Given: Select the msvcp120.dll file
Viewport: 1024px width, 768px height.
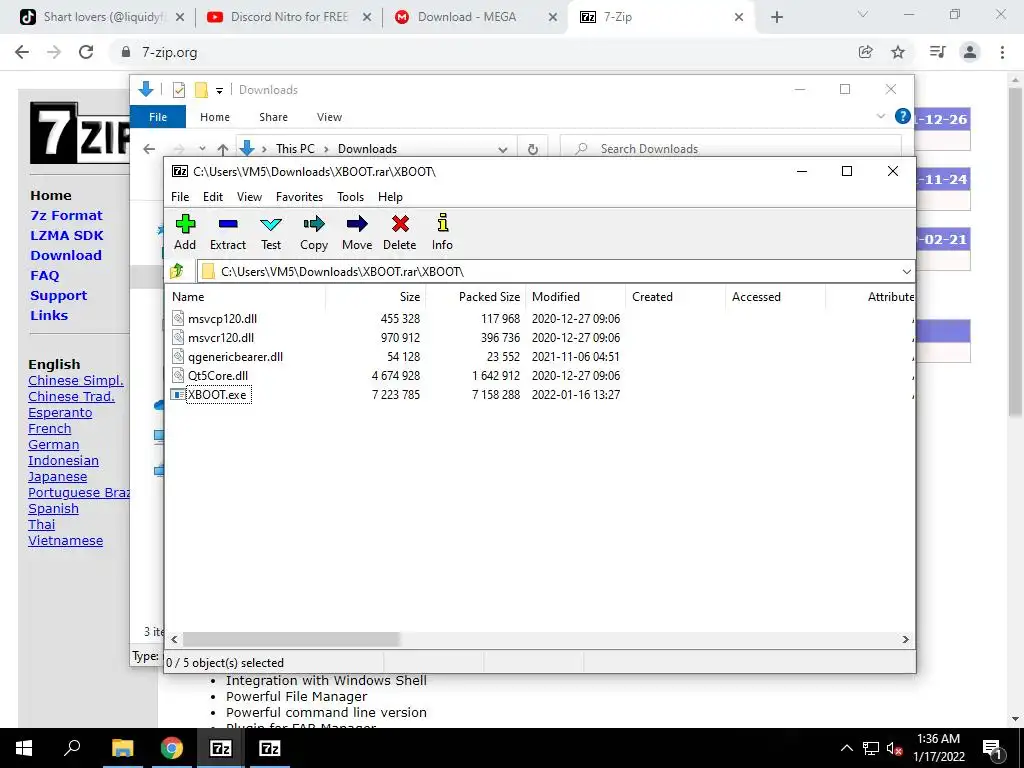Looking at the screenshot, I should pyautogui.click(x=222, y=319).
